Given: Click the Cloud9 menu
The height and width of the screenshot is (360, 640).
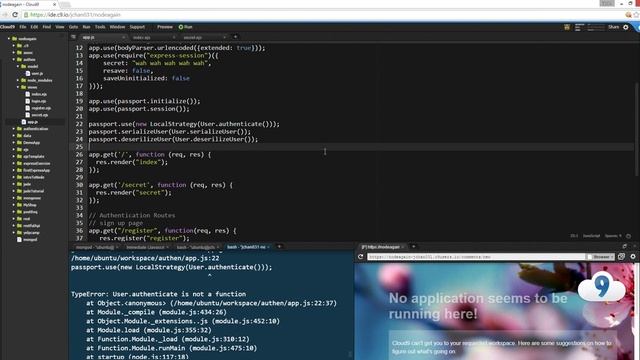Looking at the screenshot, I should 7,27.
